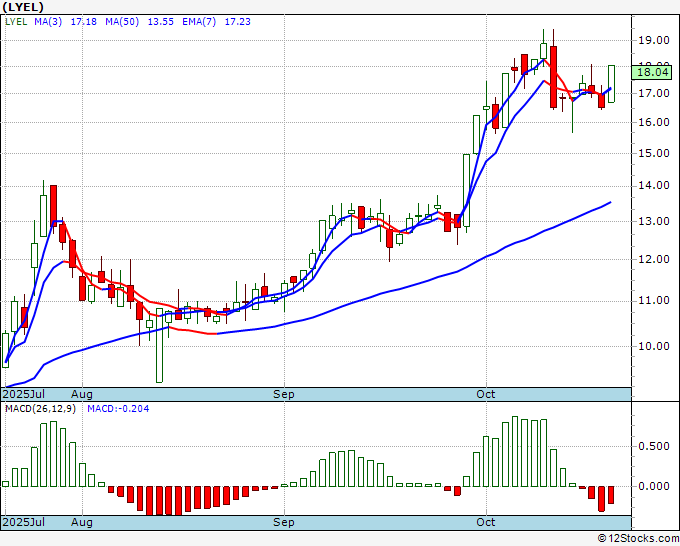Click the (LYEL) ticker title
Image resolution: width=680 pixels, height=546 pixels.
point(23,7)
